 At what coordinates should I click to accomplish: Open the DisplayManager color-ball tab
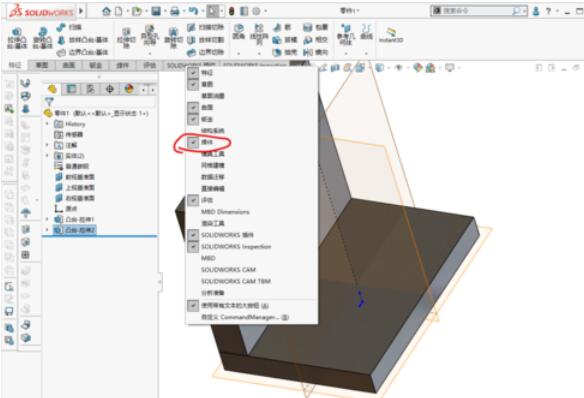[129, 89]
